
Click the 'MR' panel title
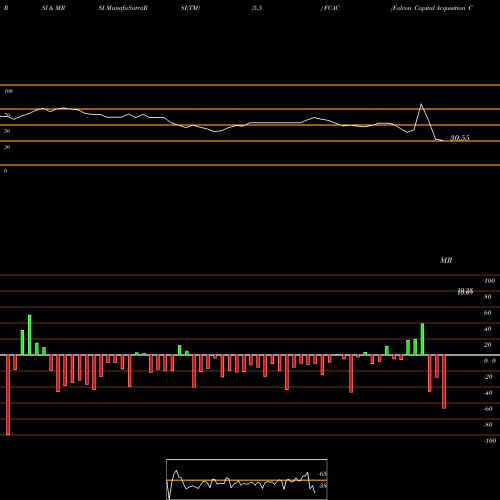click(x=446, y=260)
